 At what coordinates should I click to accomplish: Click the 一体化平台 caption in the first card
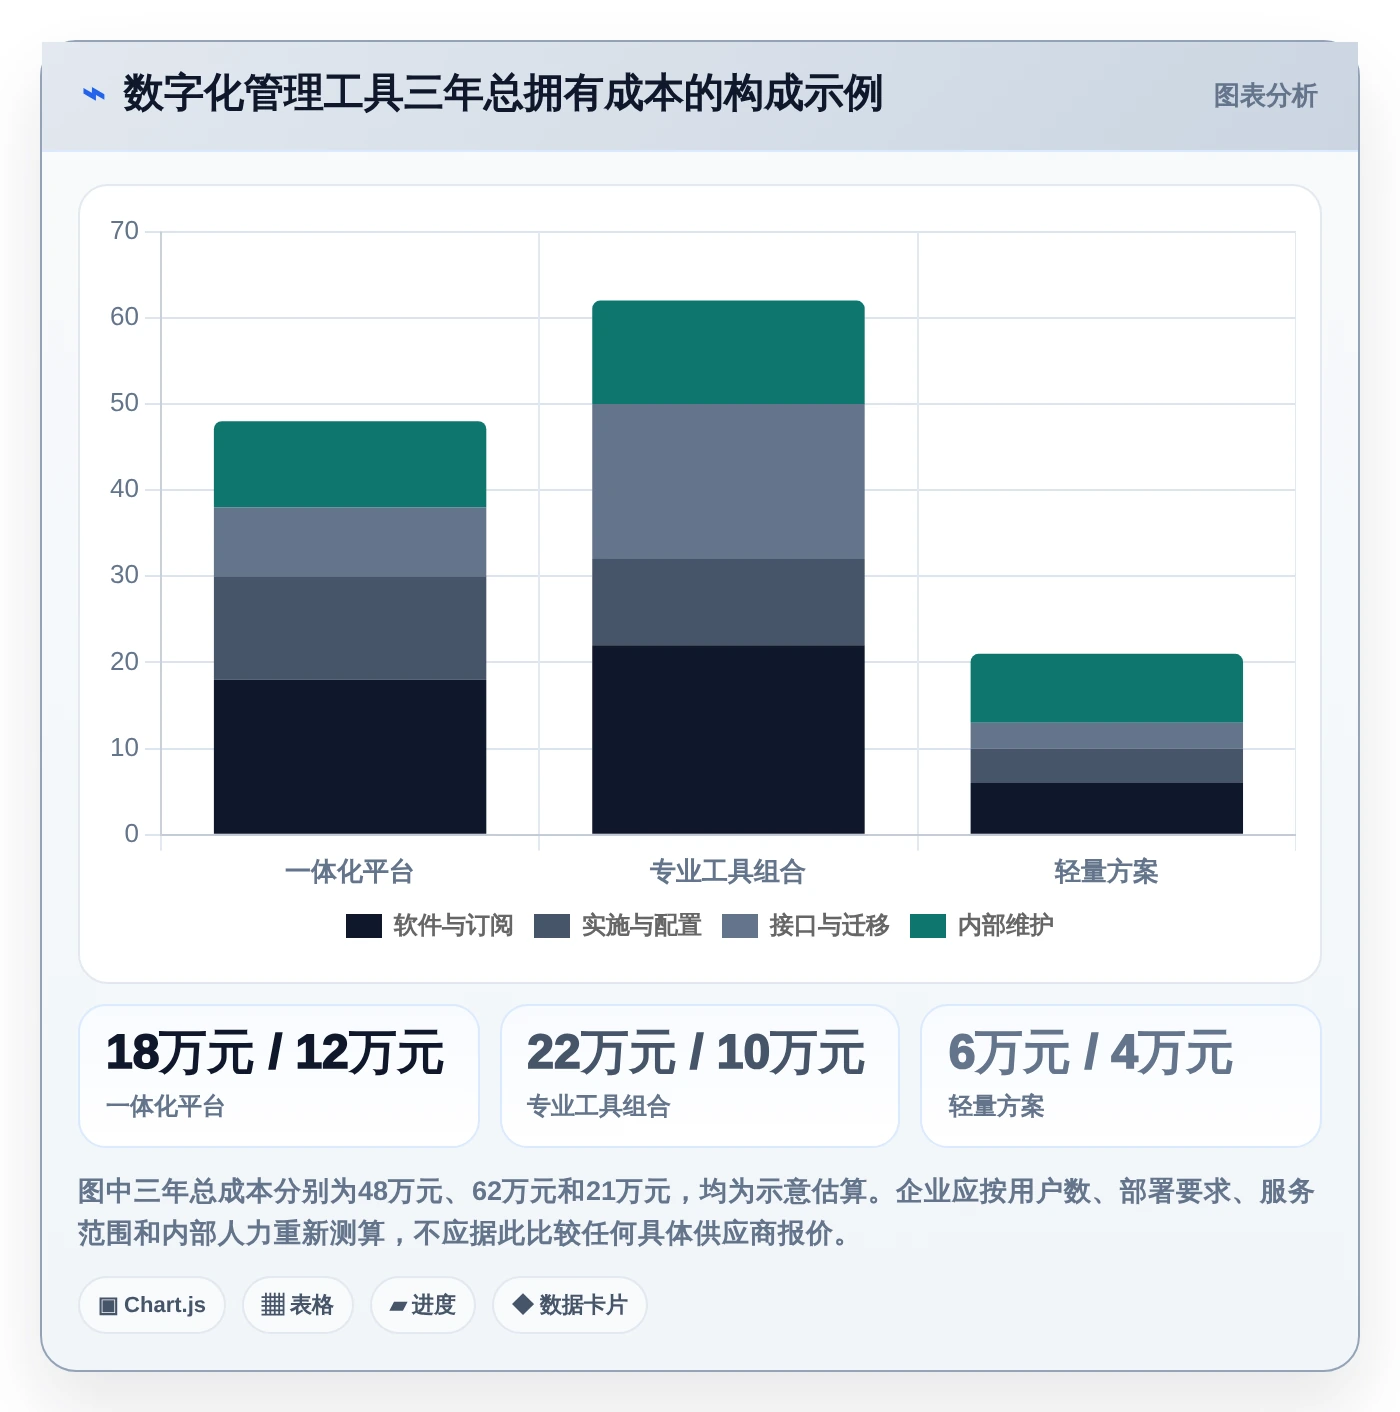click(166, 1106)
